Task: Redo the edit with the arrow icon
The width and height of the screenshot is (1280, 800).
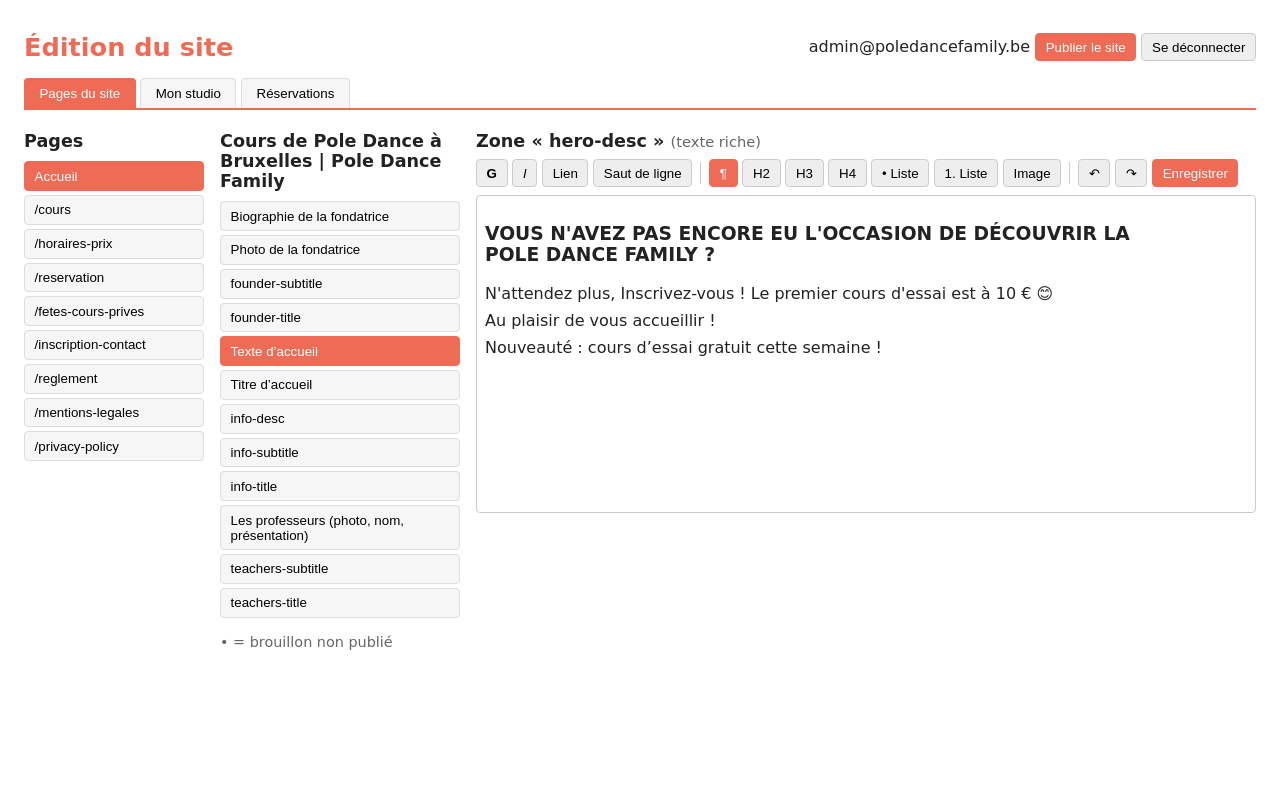Action: tap(1131, 173)
